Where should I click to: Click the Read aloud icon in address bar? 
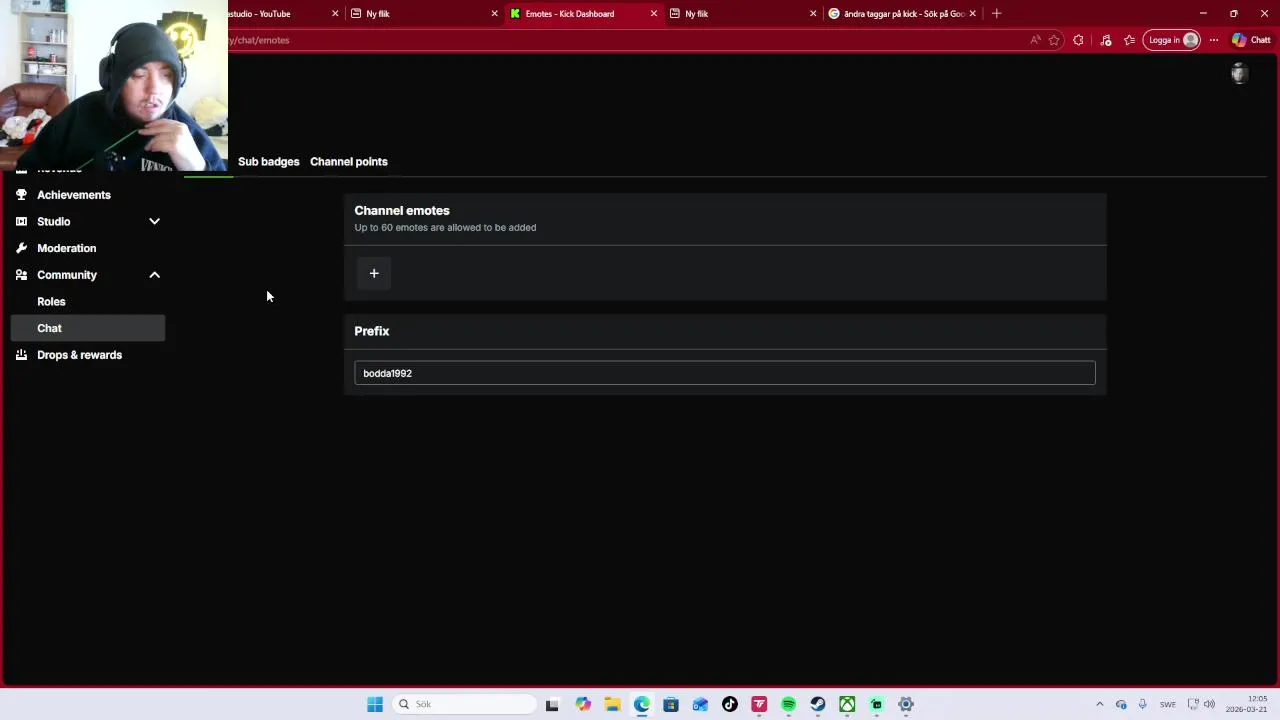pos(1035,40)
